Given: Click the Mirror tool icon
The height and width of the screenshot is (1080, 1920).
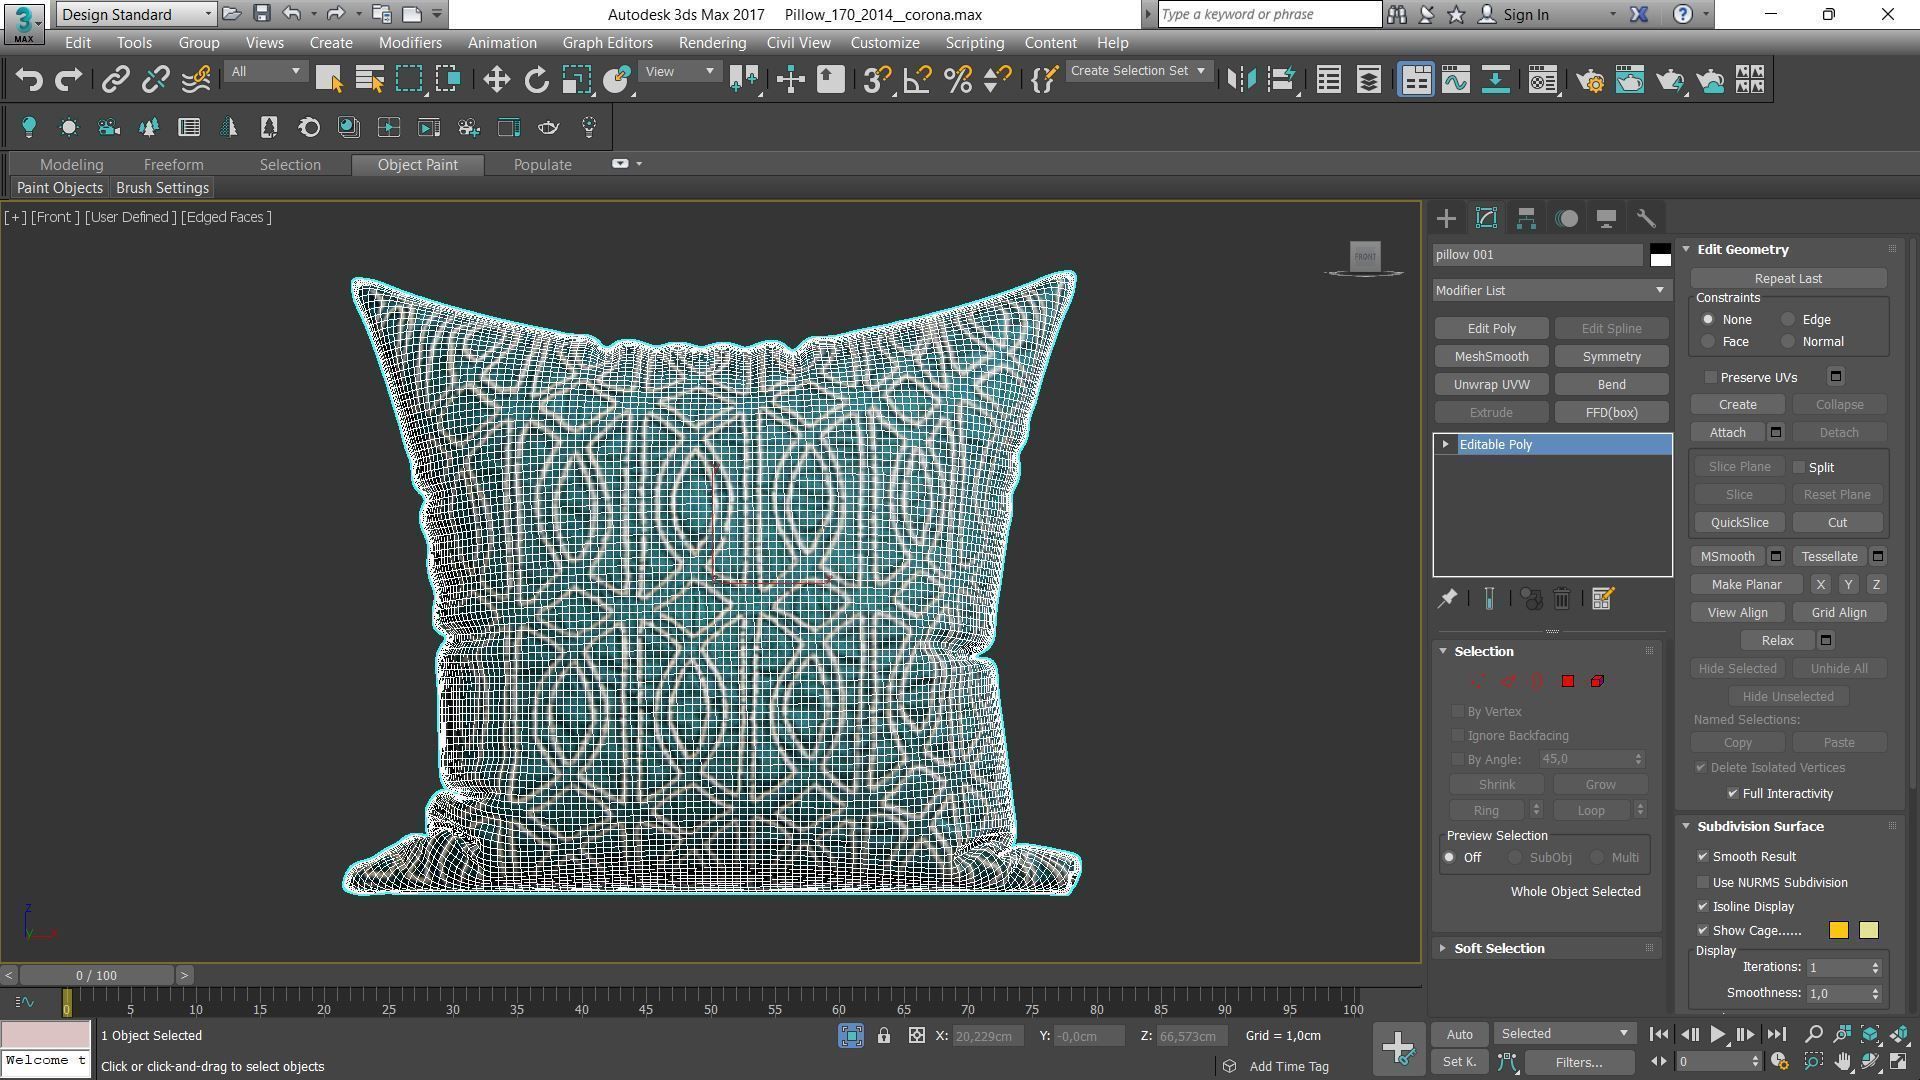Looking at the screenshot, I should 1241,80.
